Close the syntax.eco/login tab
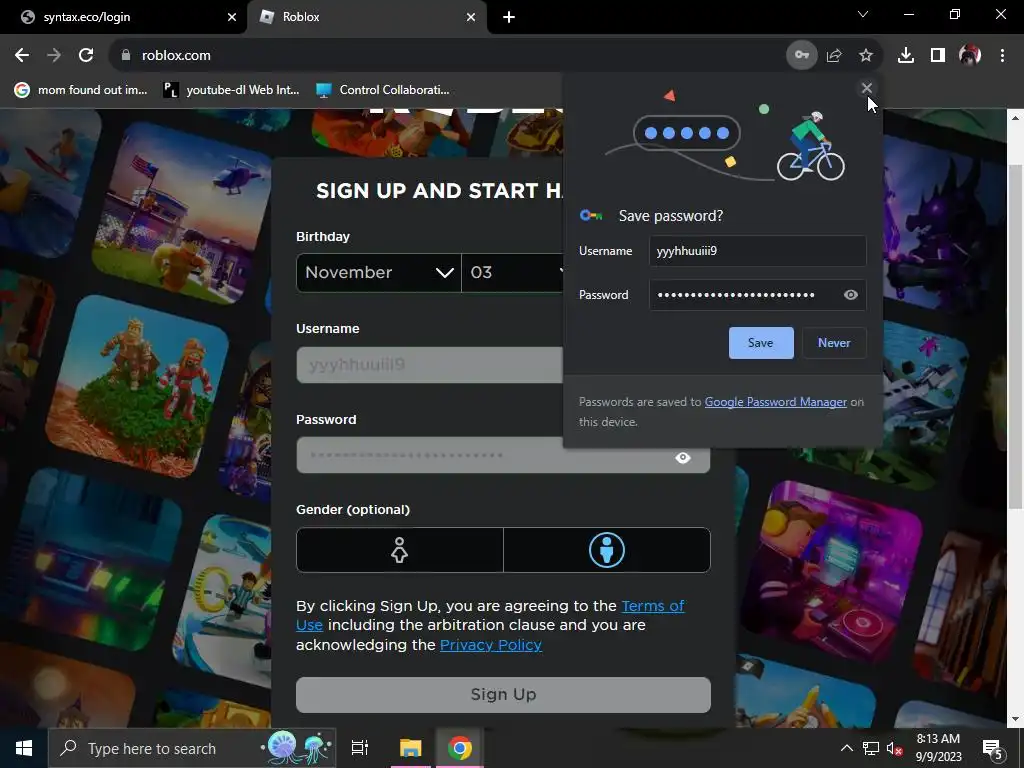The image size is (1024, 768). click(231, 17)
